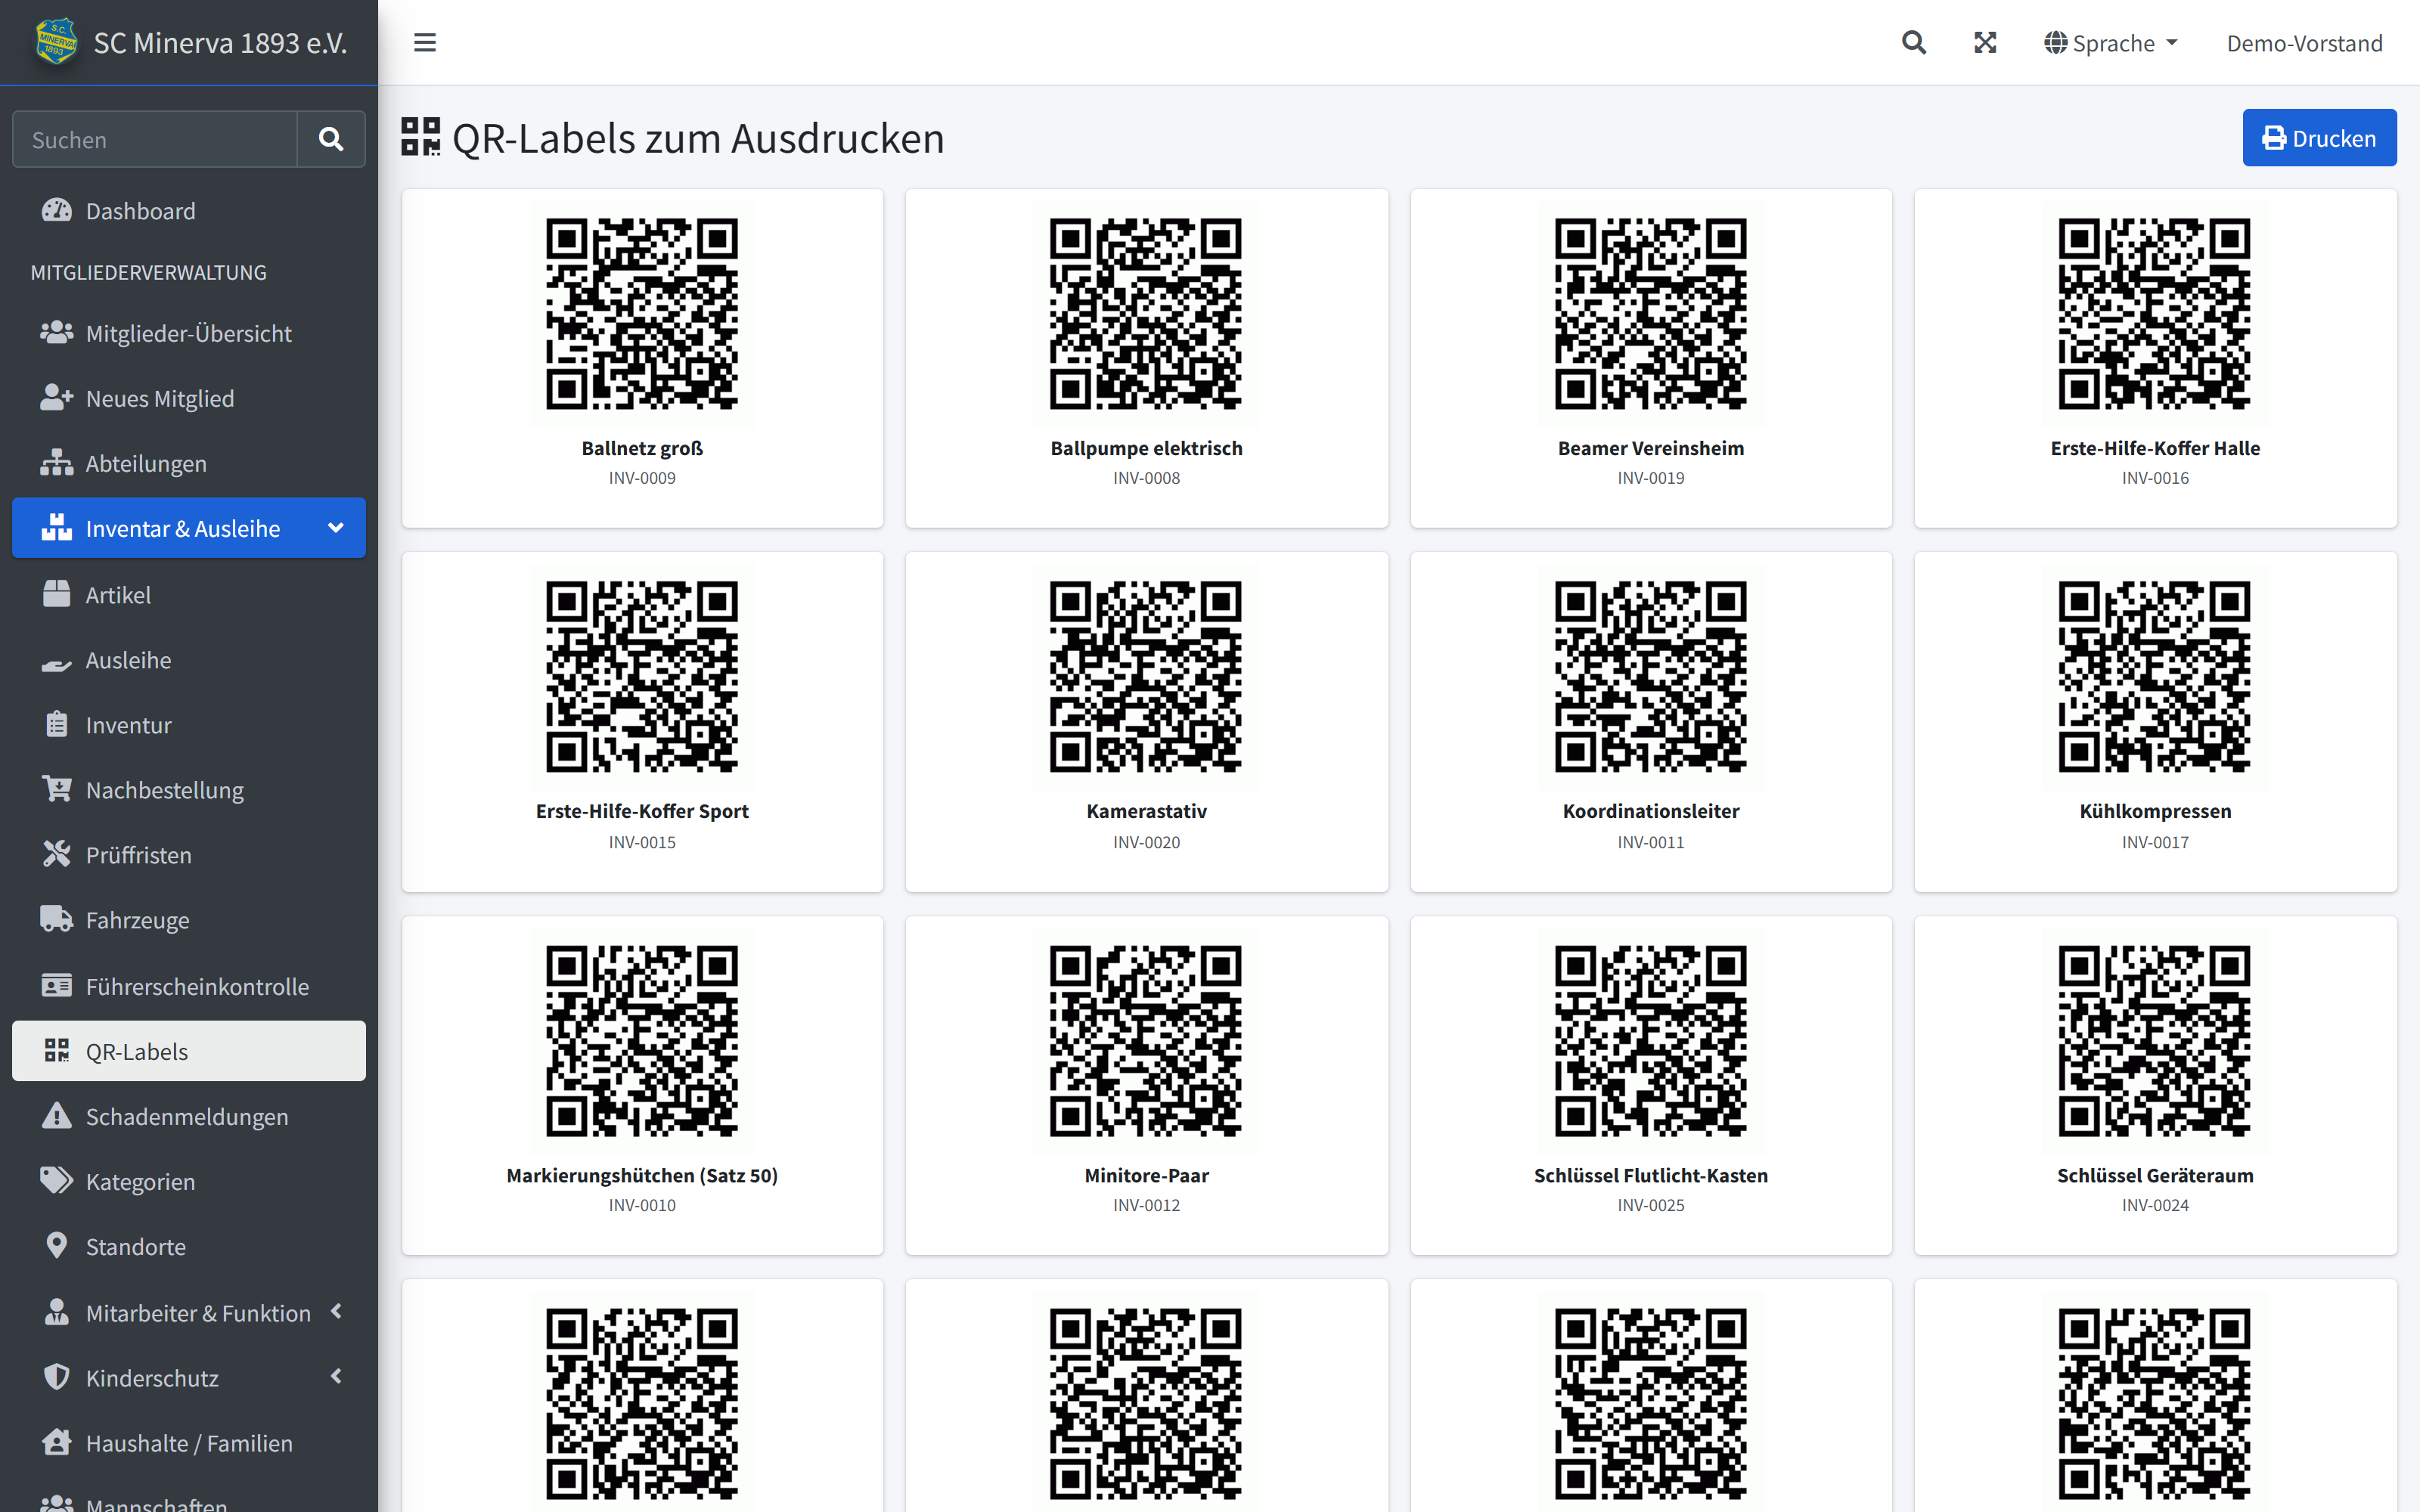The width and height of the screenshot is (2420, 1512).
Task: Click the INV-0024 inventory number text
Action: (x=2155, y=1205)
